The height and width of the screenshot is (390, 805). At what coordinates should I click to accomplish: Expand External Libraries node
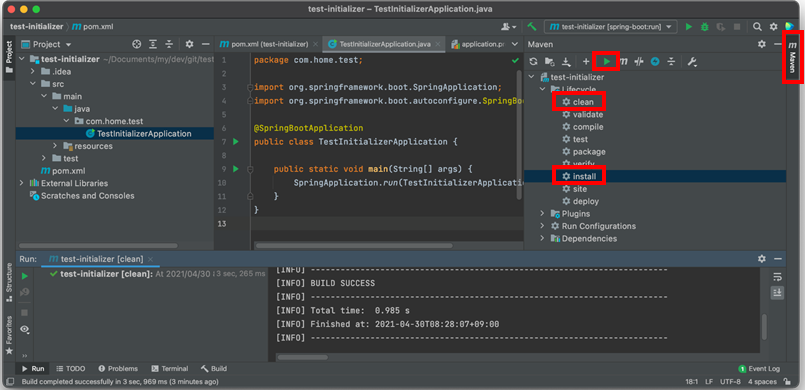pyautogui.click(x=21, y=183)
